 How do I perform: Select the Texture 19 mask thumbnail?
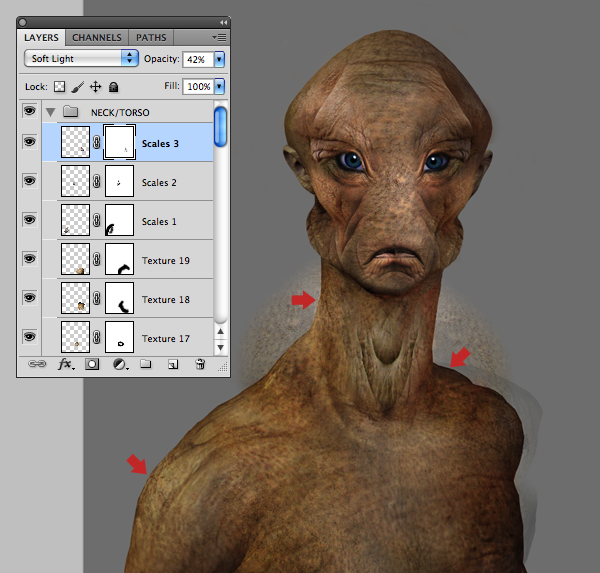[119, 259]
